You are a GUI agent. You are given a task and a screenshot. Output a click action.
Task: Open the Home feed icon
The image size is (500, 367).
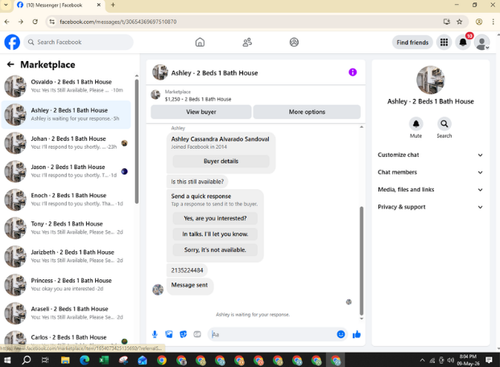pos(200,42)
